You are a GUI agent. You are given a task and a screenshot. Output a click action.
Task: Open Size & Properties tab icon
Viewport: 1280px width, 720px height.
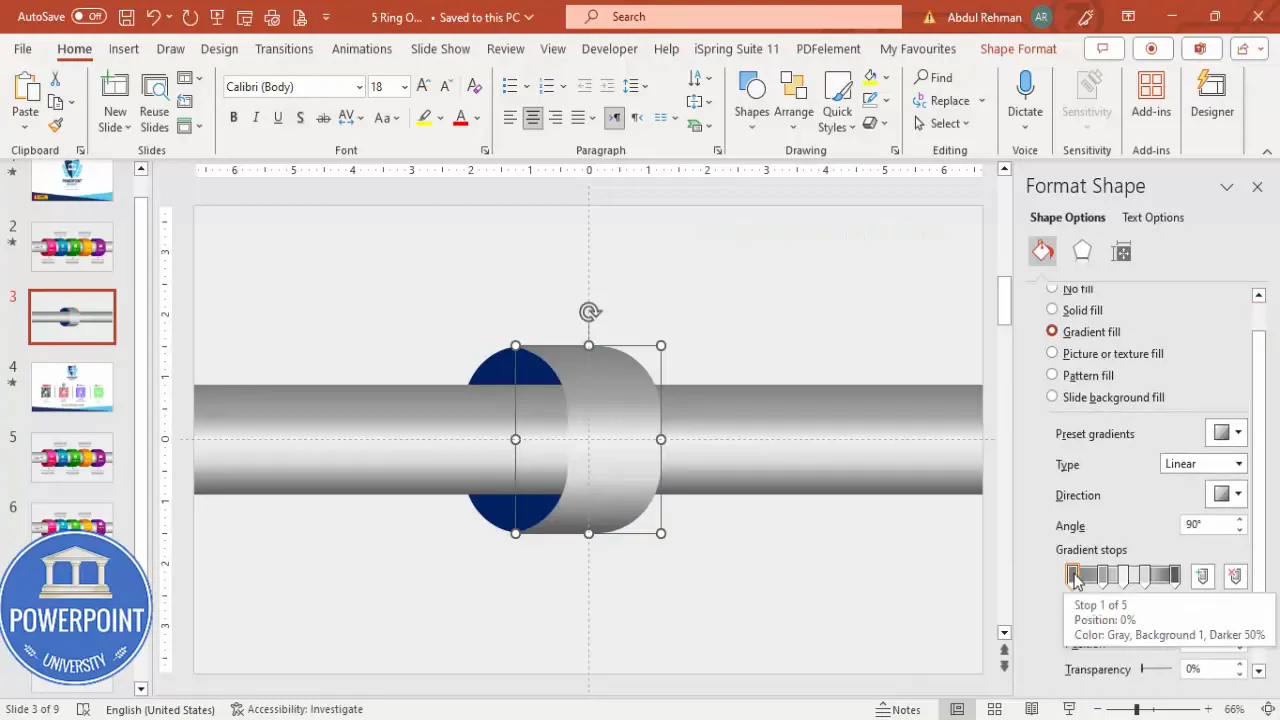[1122, 251]
